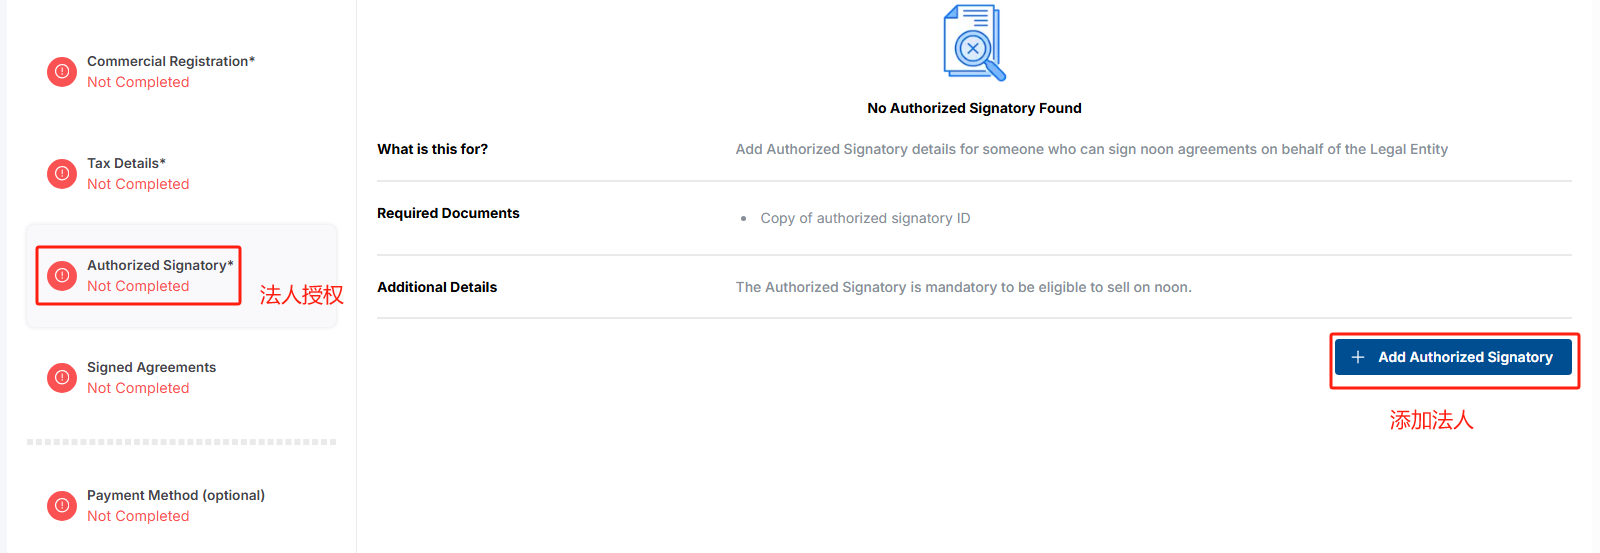1600x553 pixels.
Task: Click the Tax Details warning status icon
Action: pyautogui.click(x=62, y=174)
